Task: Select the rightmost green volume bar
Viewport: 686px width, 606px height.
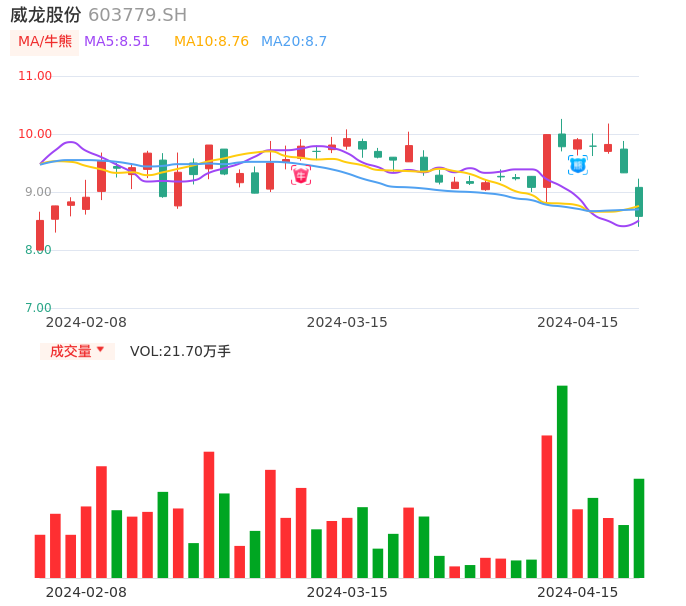Action: pos(639,528)
